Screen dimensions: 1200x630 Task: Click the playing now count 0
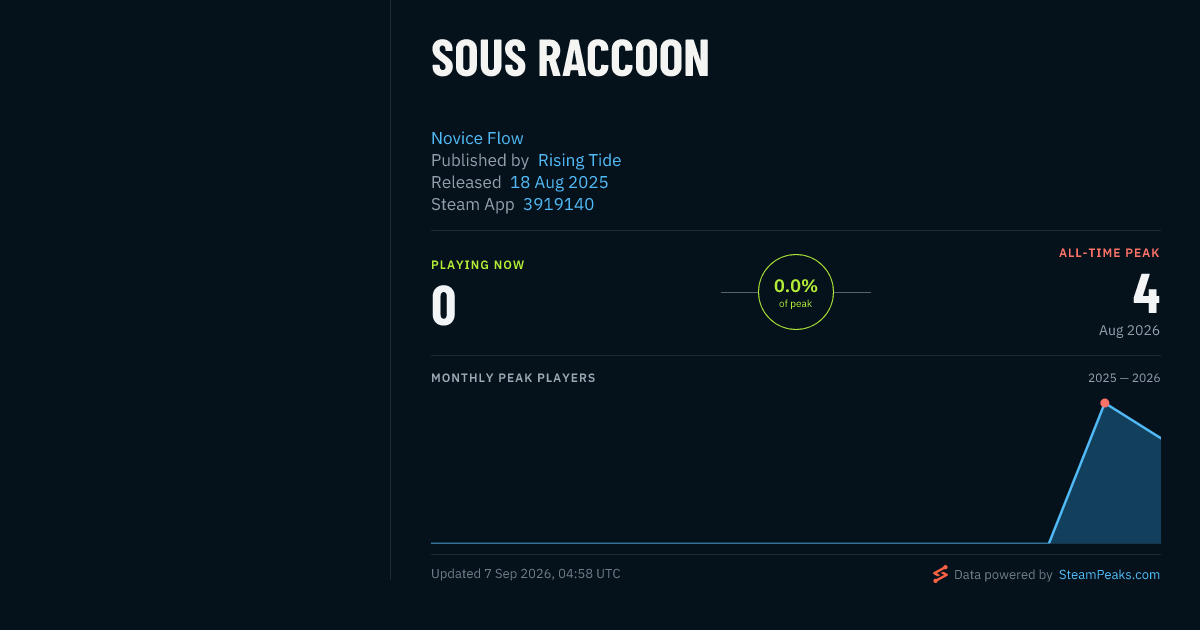444,306
